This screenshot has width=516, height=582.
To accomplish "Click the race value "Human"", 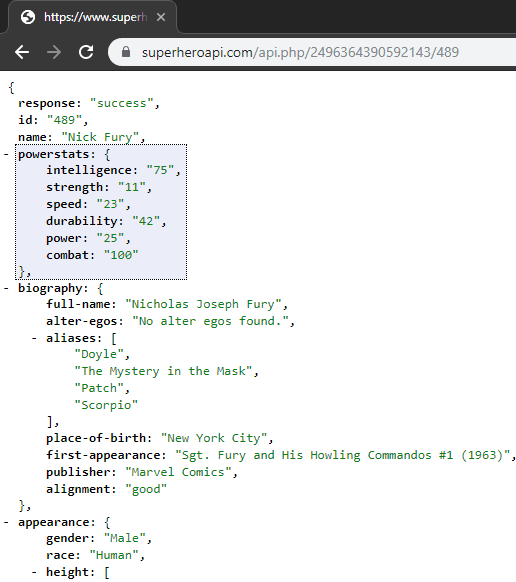I will point(114,555).
